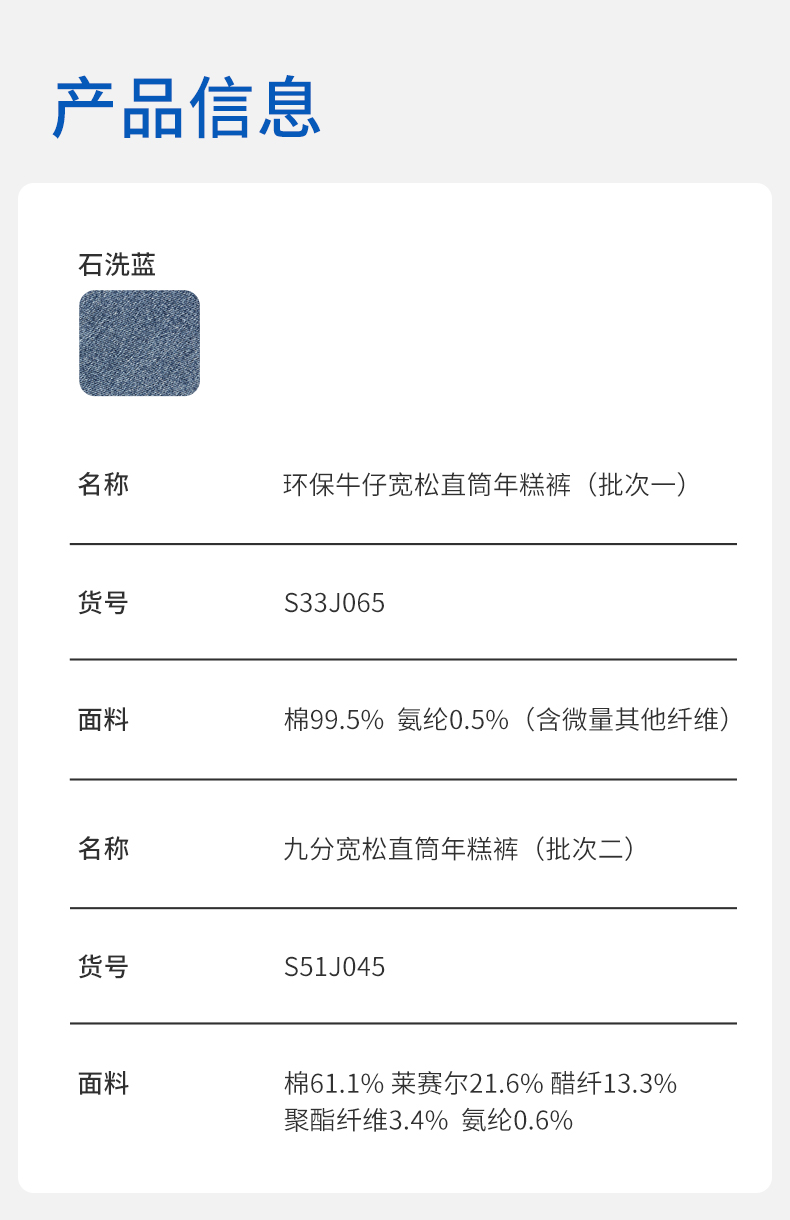Click the 货号 label beside S33J065
The height and width of the screenshot is (1220, 790).
(x=103, y=603)
